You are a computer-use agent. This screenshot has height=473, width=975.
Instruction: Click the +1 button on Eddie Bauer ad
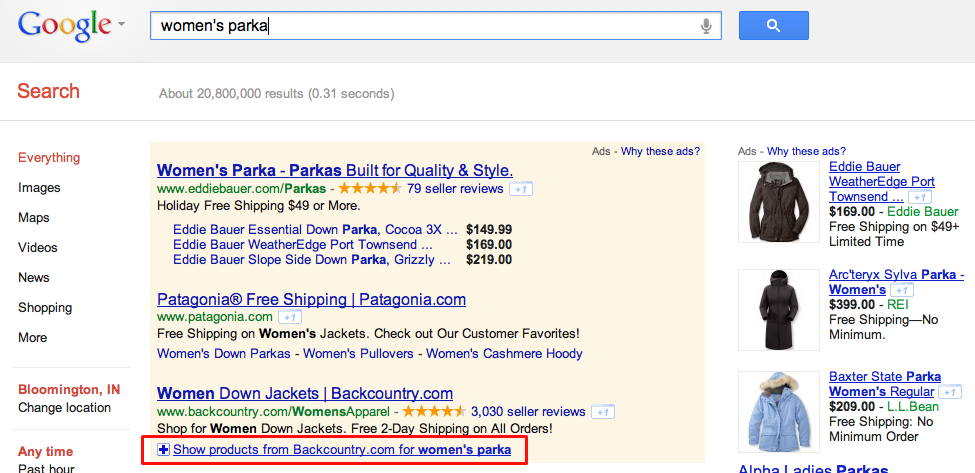click(521, 189)
